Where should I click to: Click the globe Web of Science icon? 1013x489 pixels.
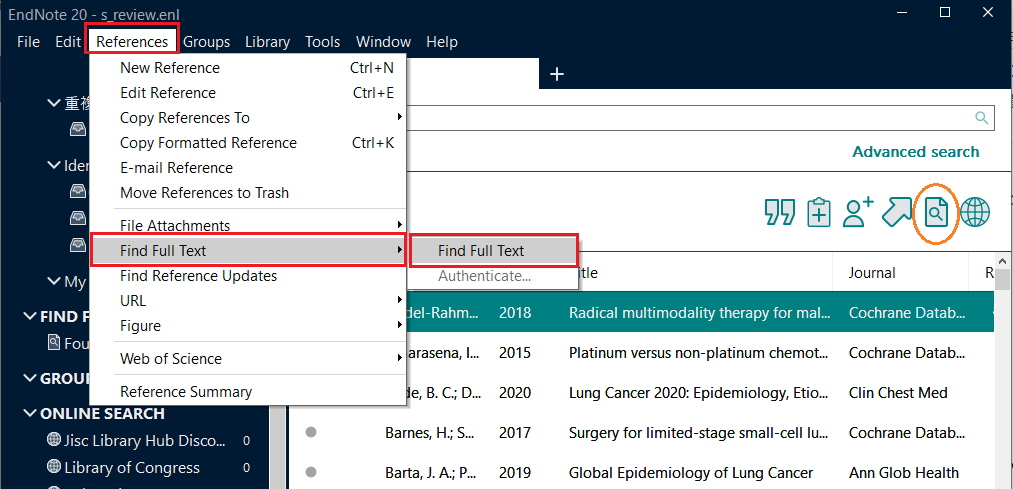coord(975,212)
